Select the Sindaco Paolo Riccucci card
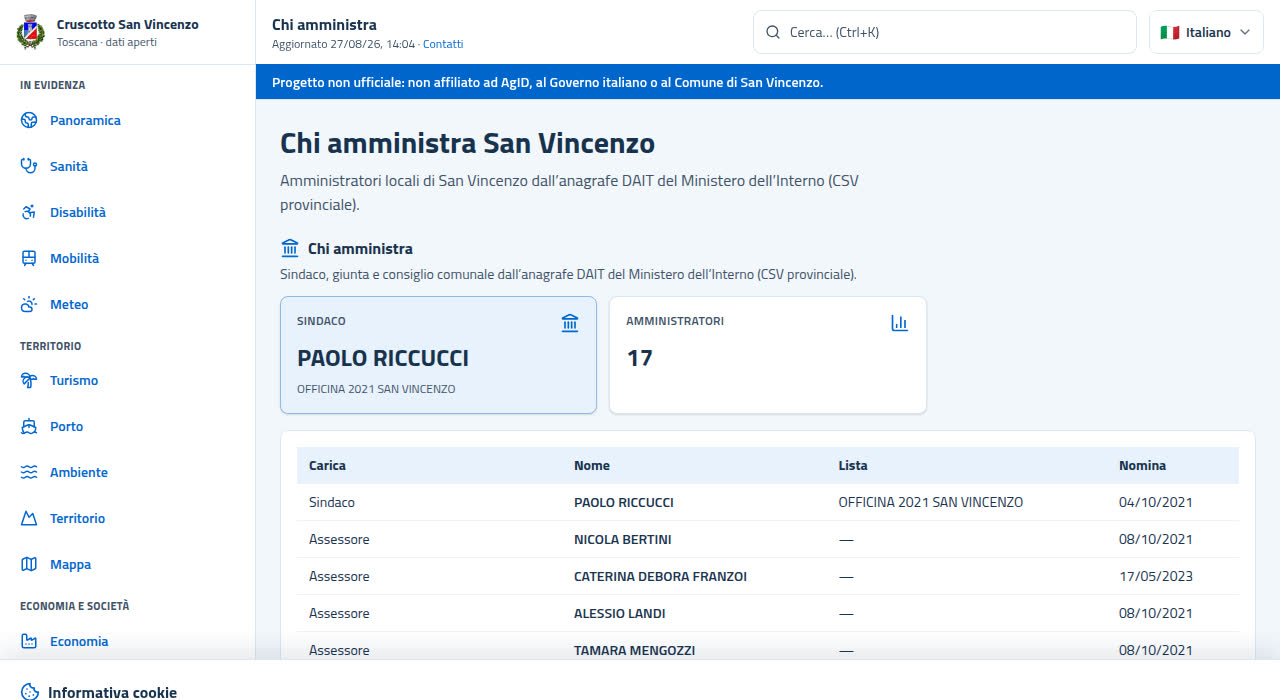The width and height of the screenshot is (1280, 700). [x=438, y=355]
